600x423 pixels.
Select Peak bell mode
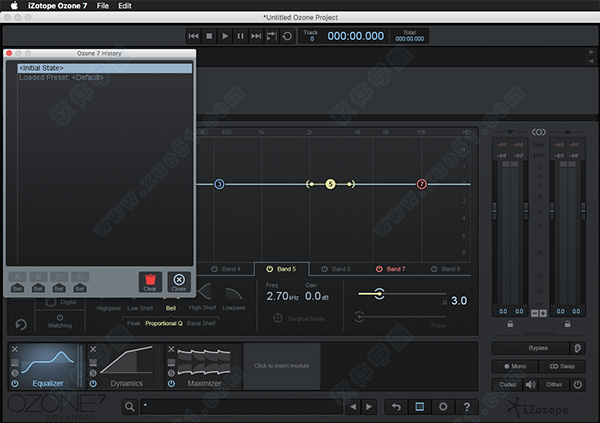tap(134, 323)
